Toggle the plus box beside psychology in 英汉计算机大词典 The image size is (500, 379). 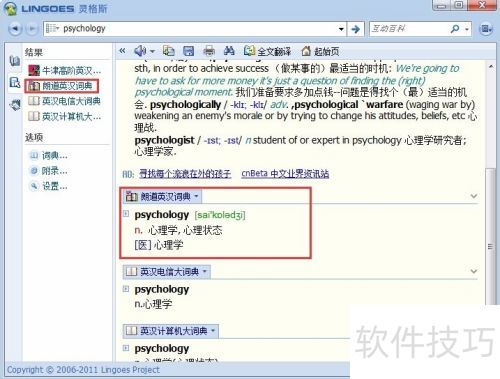126,348
